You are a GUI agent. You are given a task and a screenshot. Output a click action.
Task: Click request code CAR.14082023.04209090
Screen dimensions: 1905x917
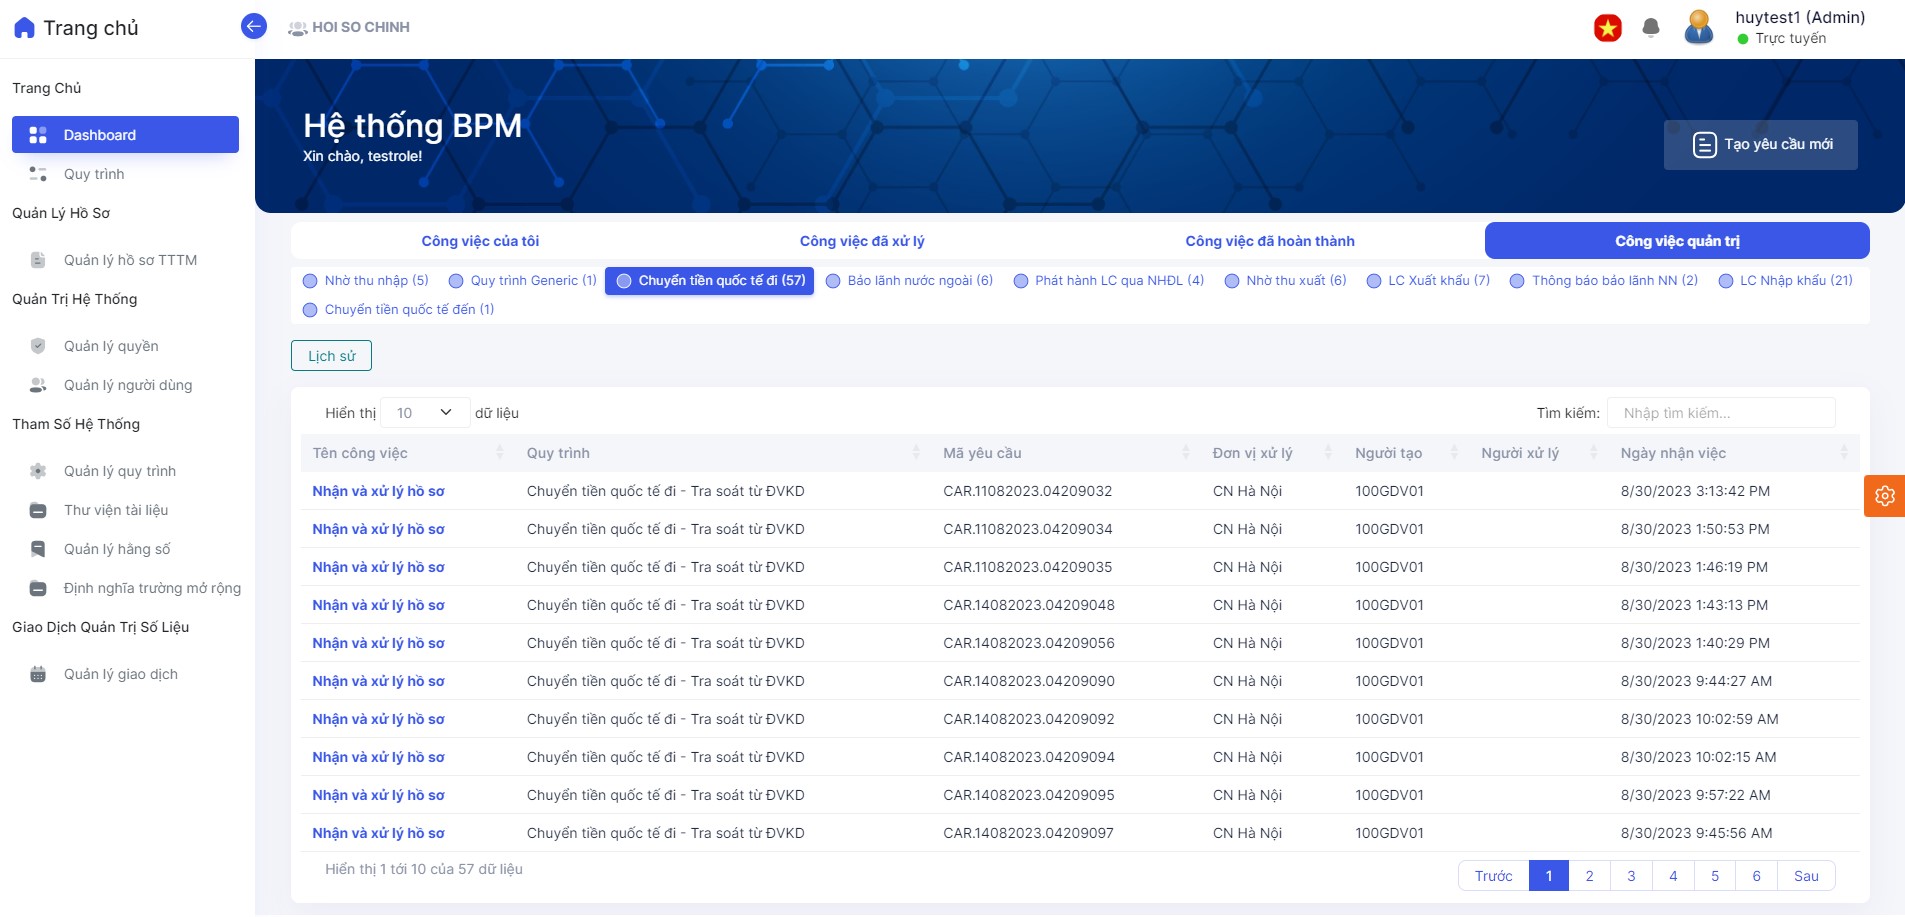pyautogui.click(x=1029, y=681)
